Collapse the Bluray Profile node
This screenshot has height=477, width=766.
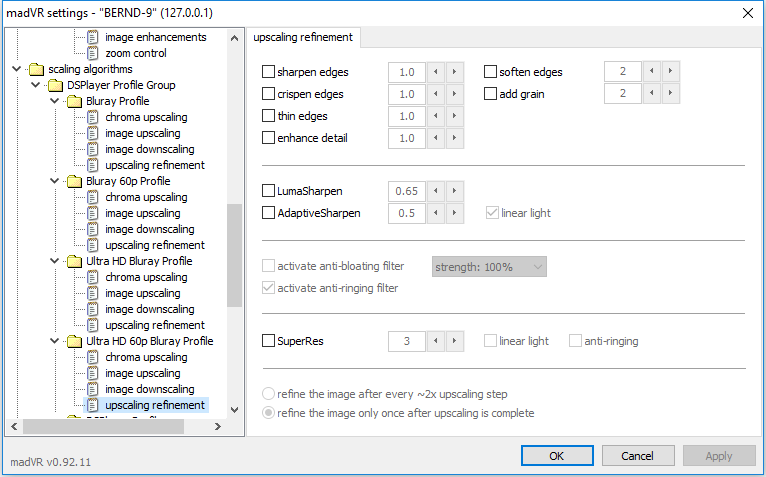(55, 101)
